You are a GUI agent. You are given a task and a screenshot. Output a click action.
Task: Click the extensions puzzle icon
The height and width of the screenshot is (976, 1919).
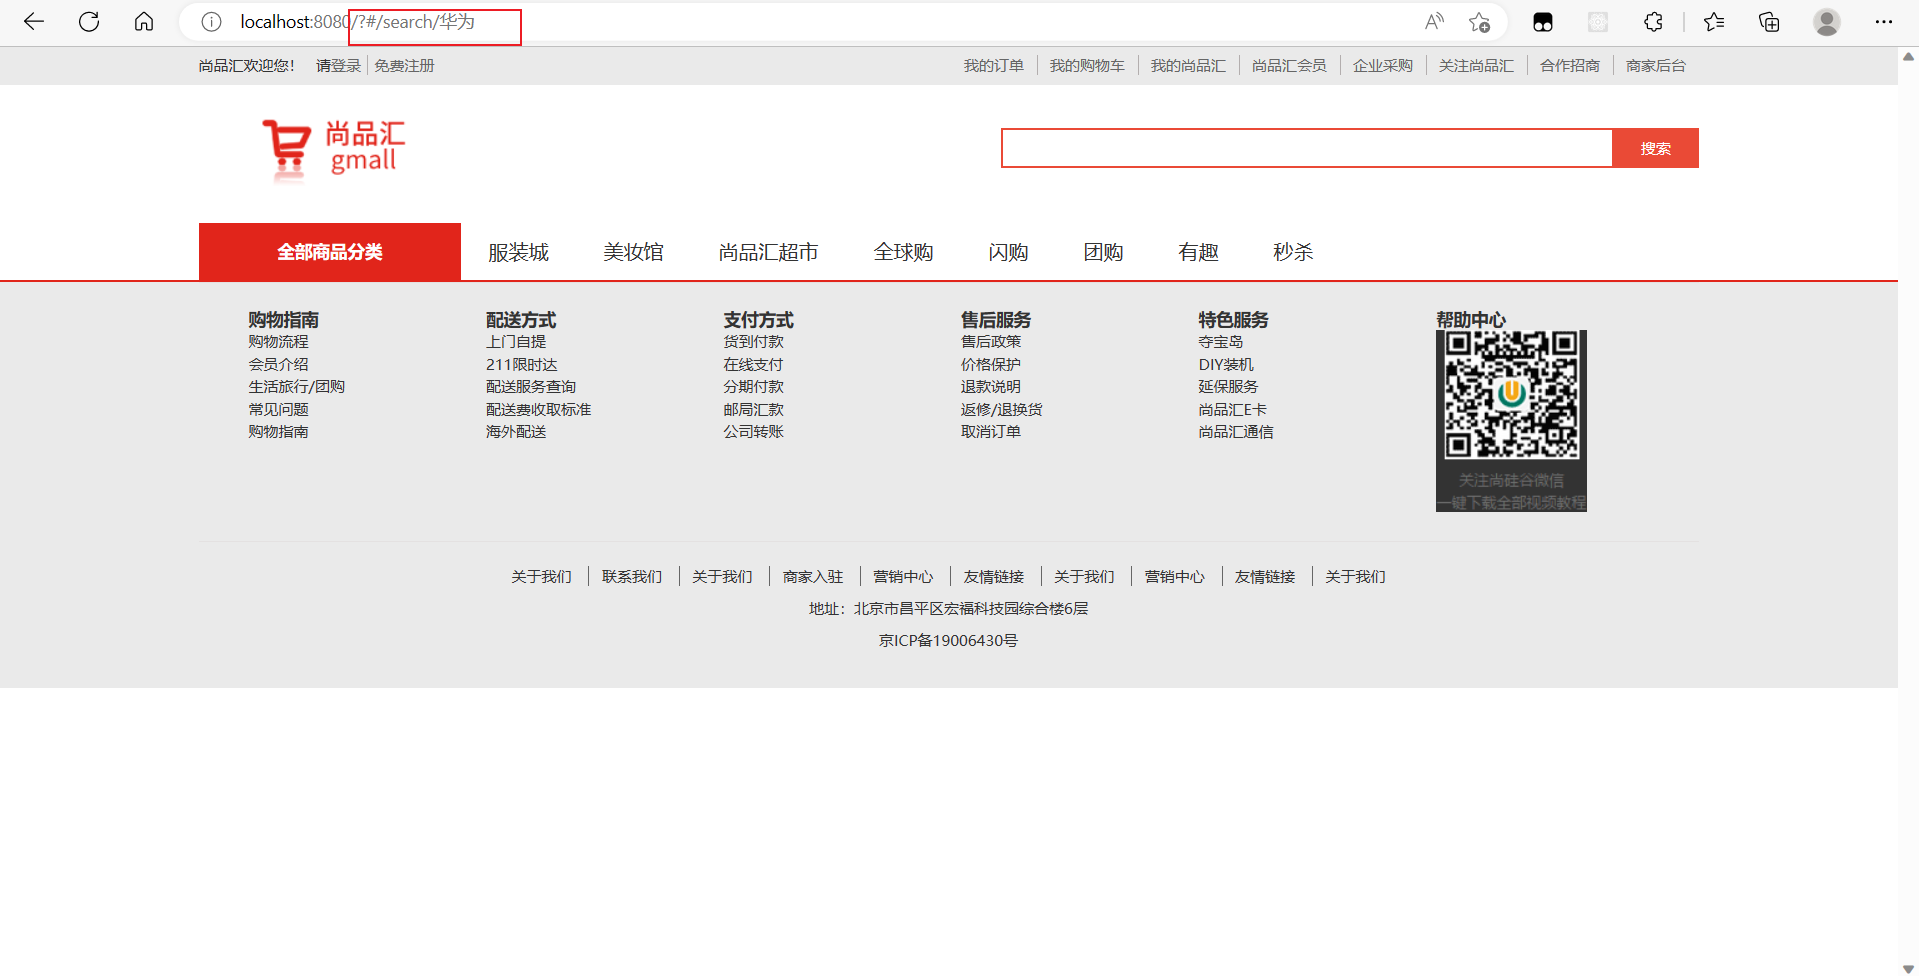click(1654, 21)
